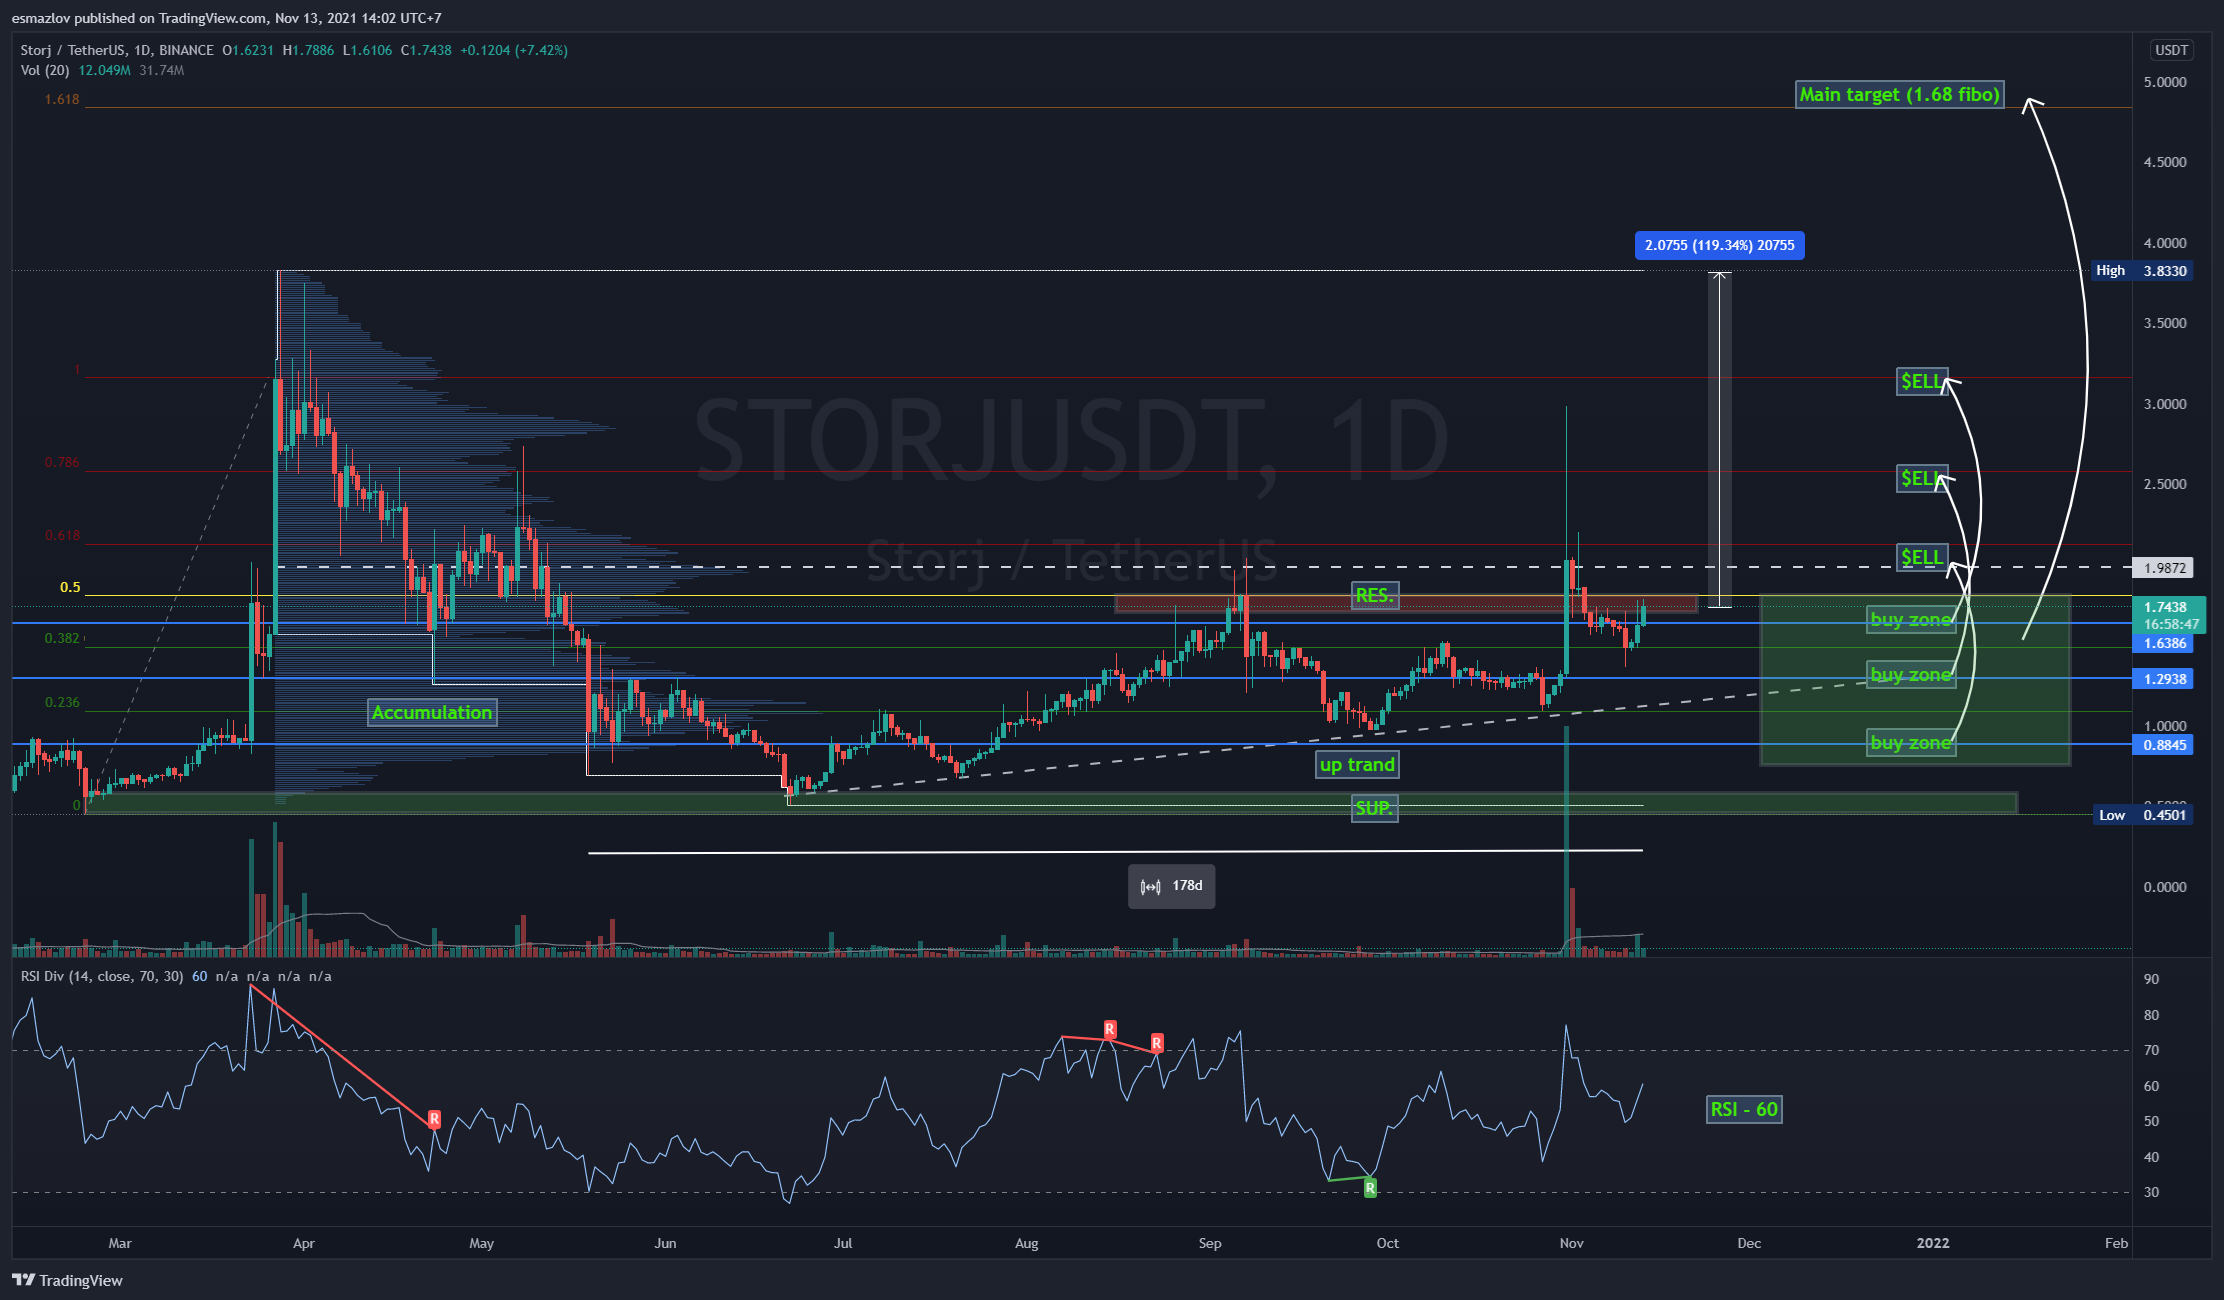This screenshot has width=2224, height=1300.
Task: Select the blue 0.8845 price level label
Action: pos(2164,745)
